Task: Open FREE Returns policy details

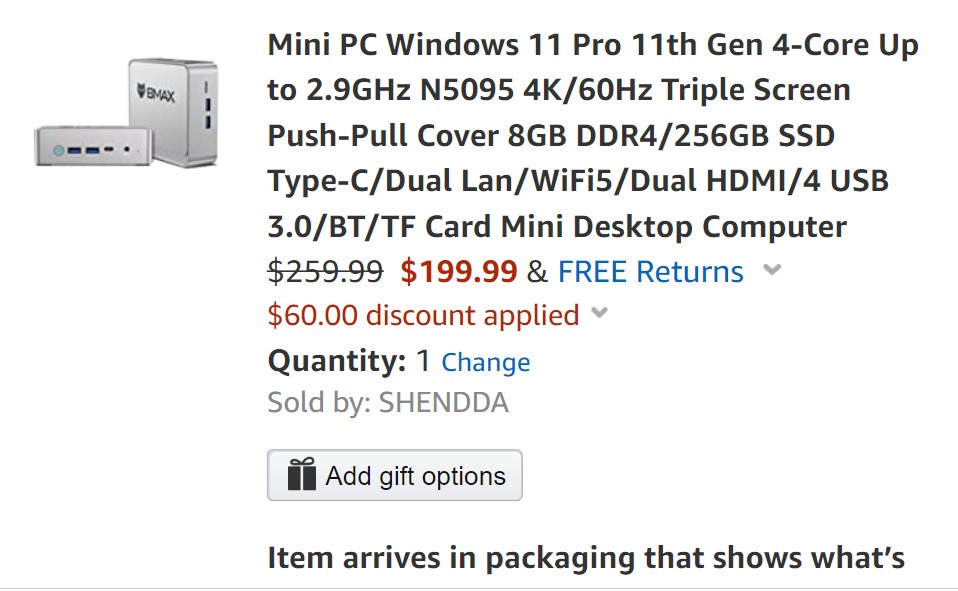Action: [x=651, y=271]
